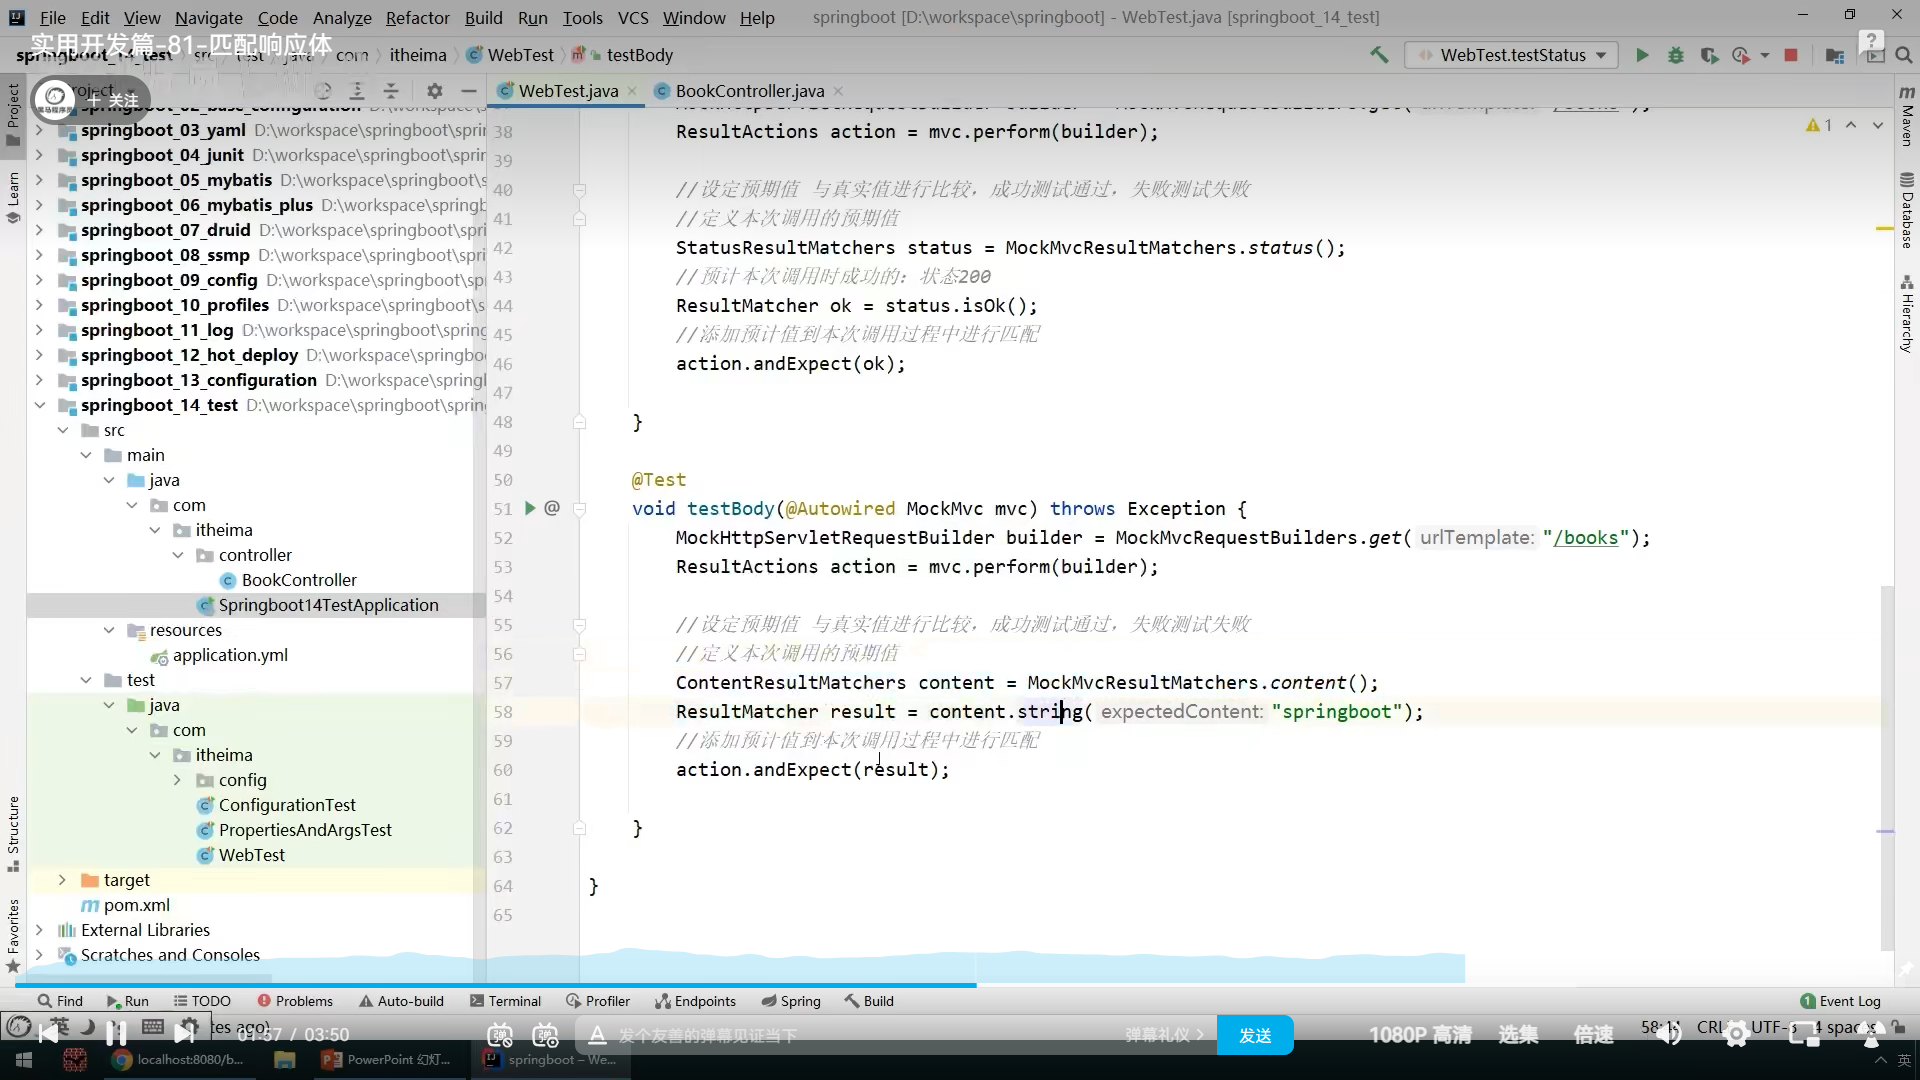
Task: Expand the config package under test
Action: (177, 780)
